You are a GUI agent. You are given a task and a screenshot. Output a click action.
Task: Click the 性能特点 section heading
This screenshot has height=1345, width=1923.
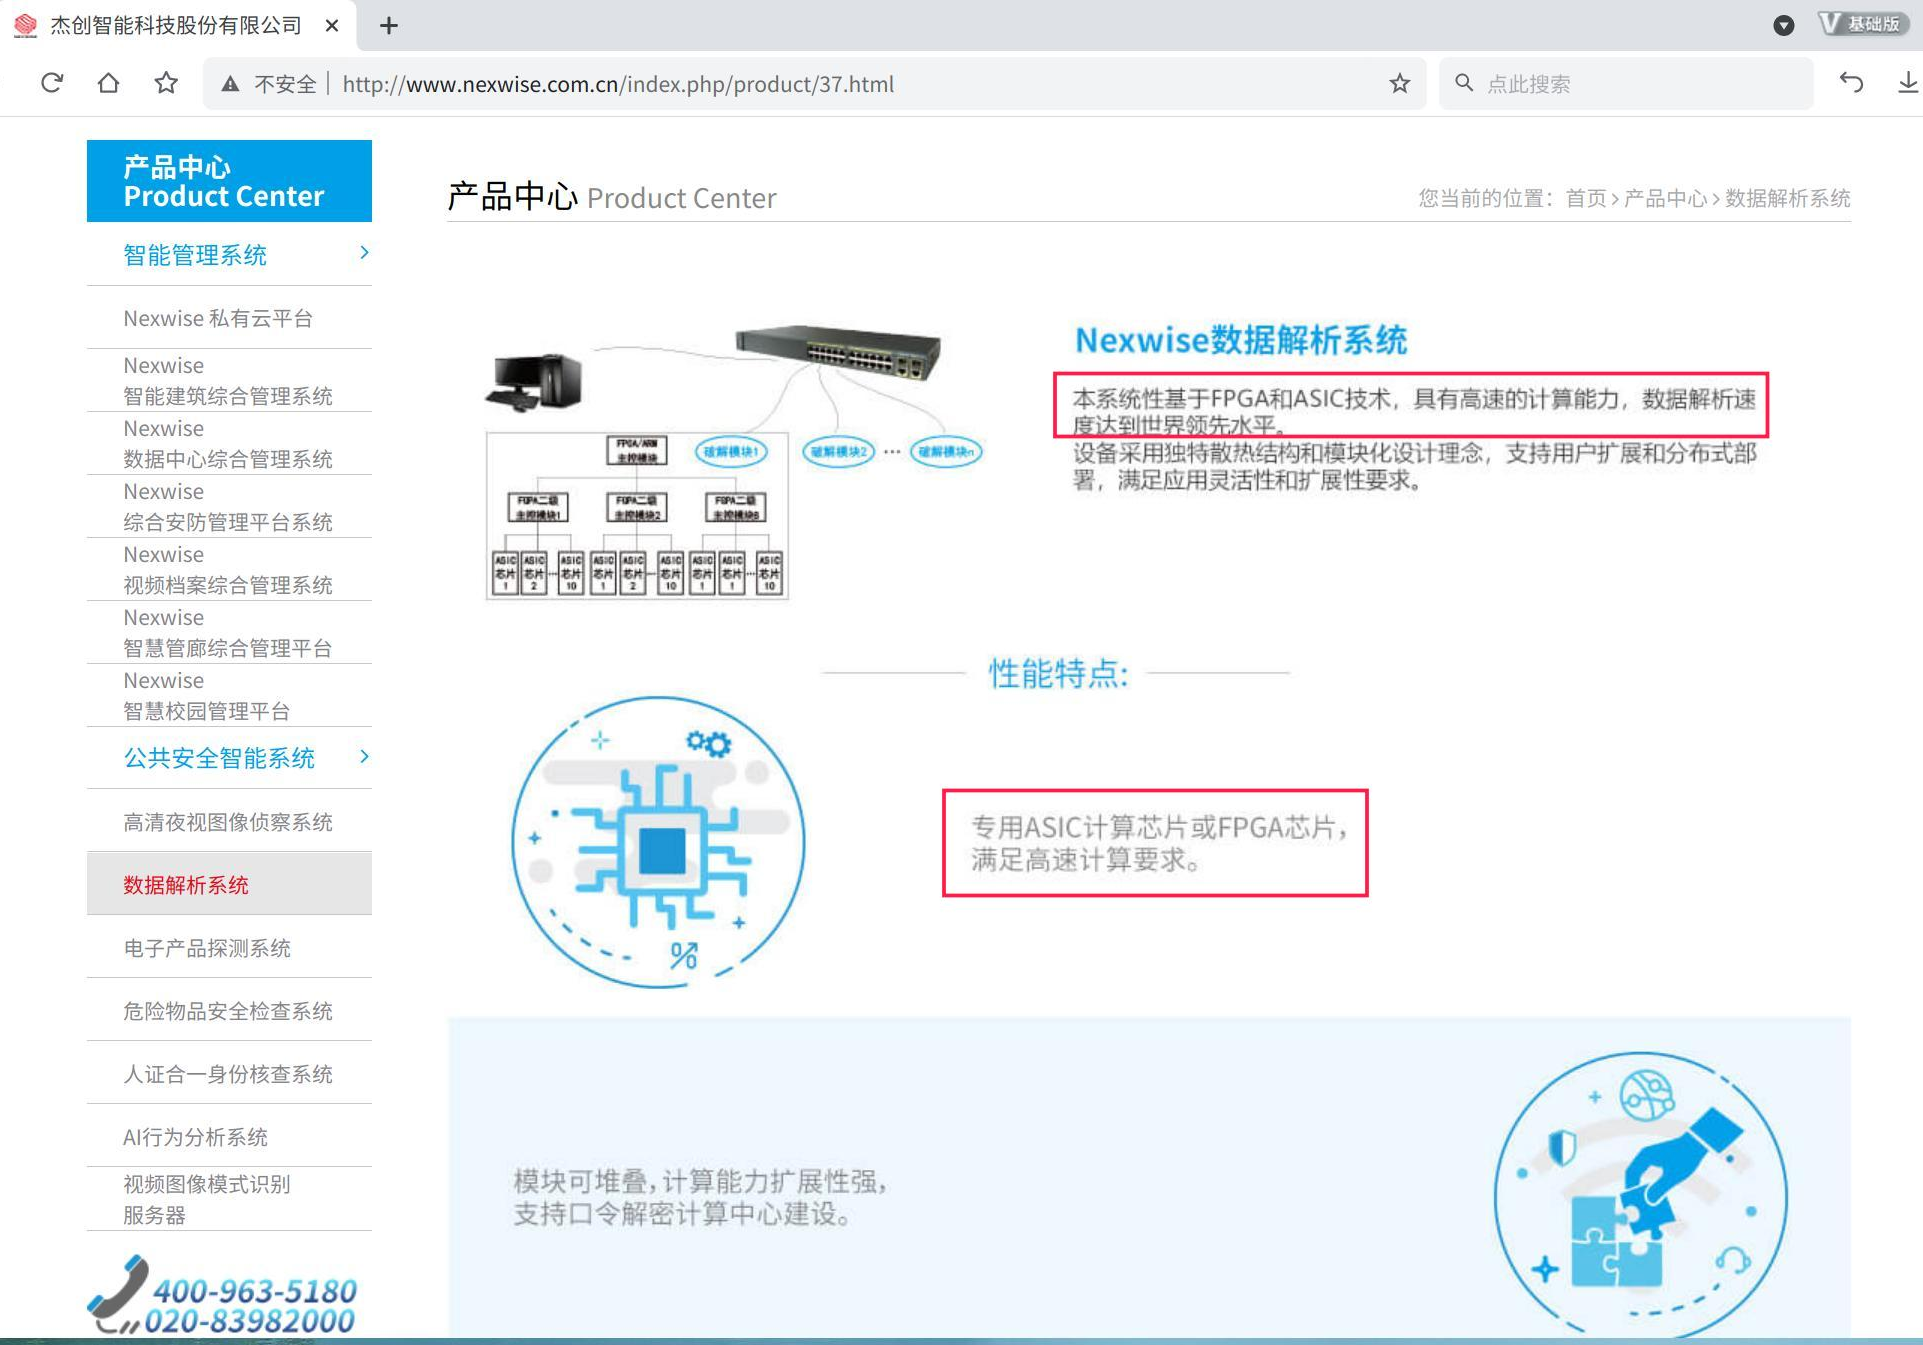[x=1058, y=673]
